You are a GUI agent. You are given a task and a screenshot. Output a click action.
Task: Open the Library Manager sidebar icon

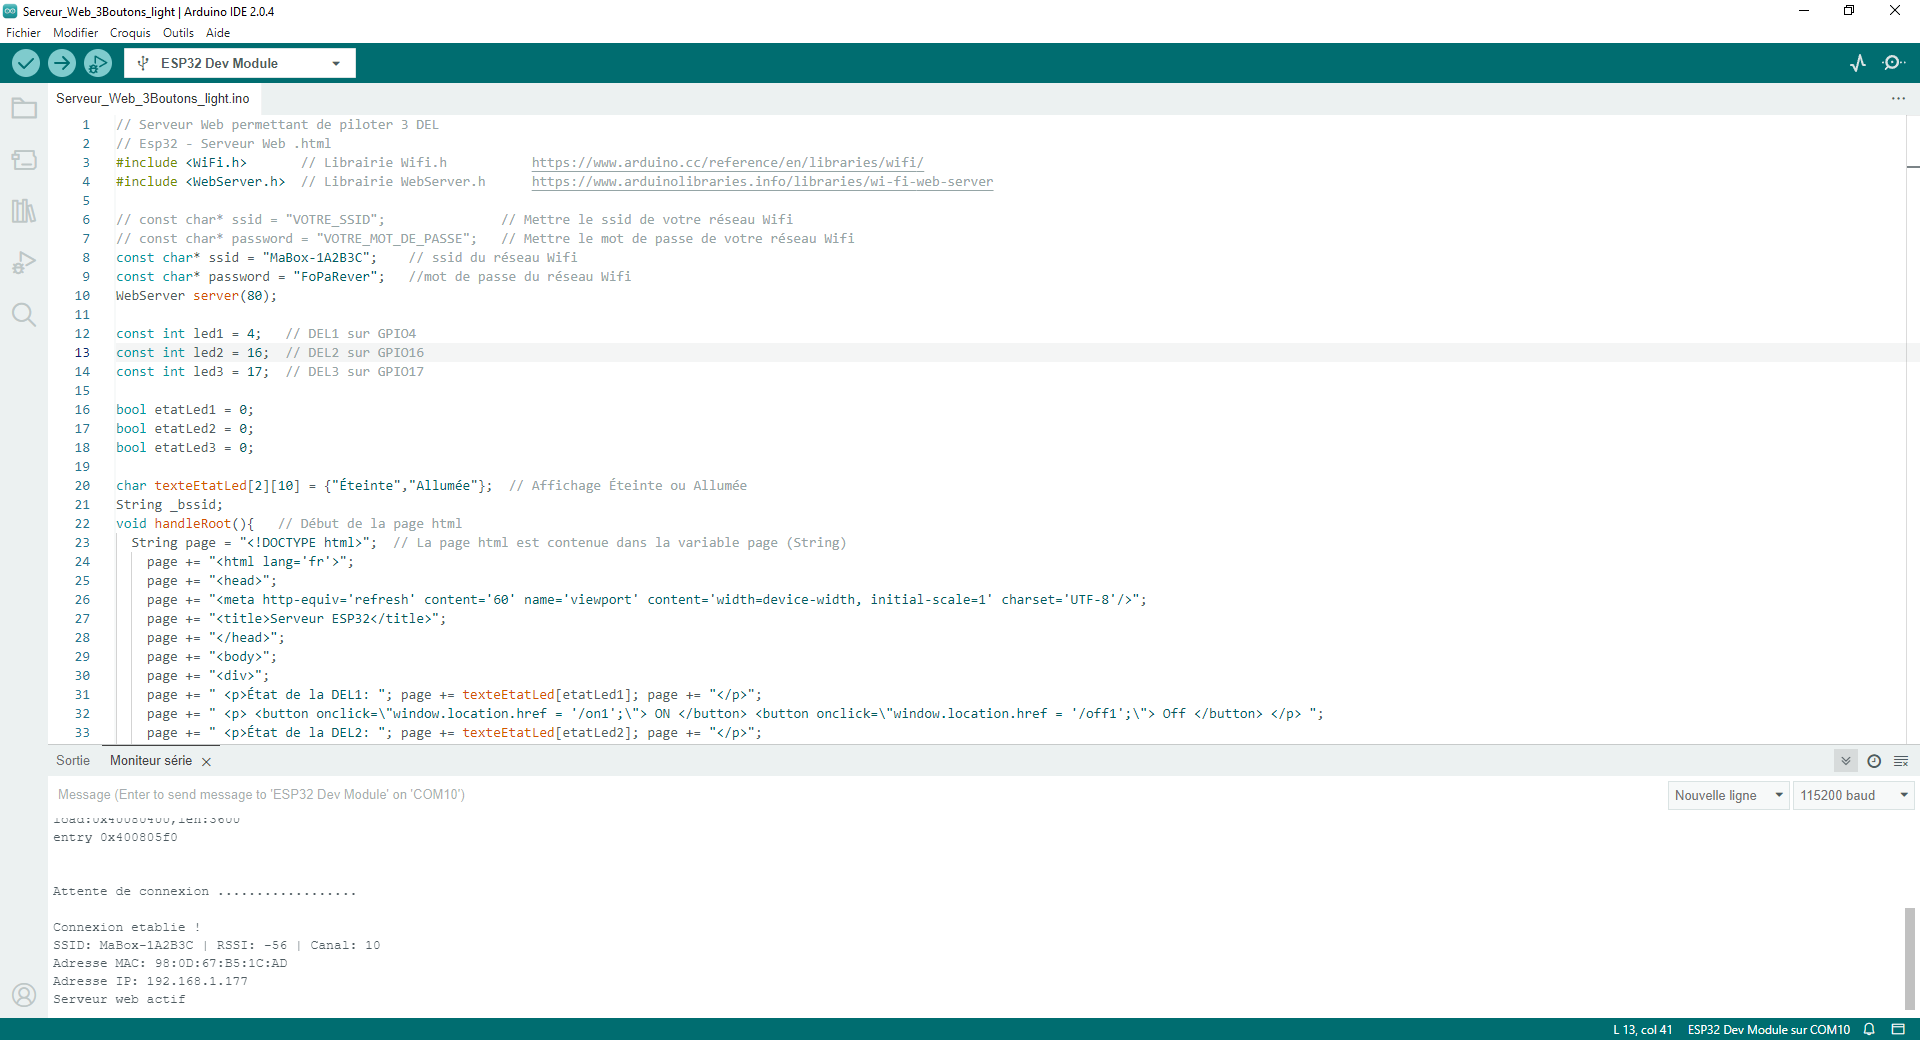(x=24, y=211)
